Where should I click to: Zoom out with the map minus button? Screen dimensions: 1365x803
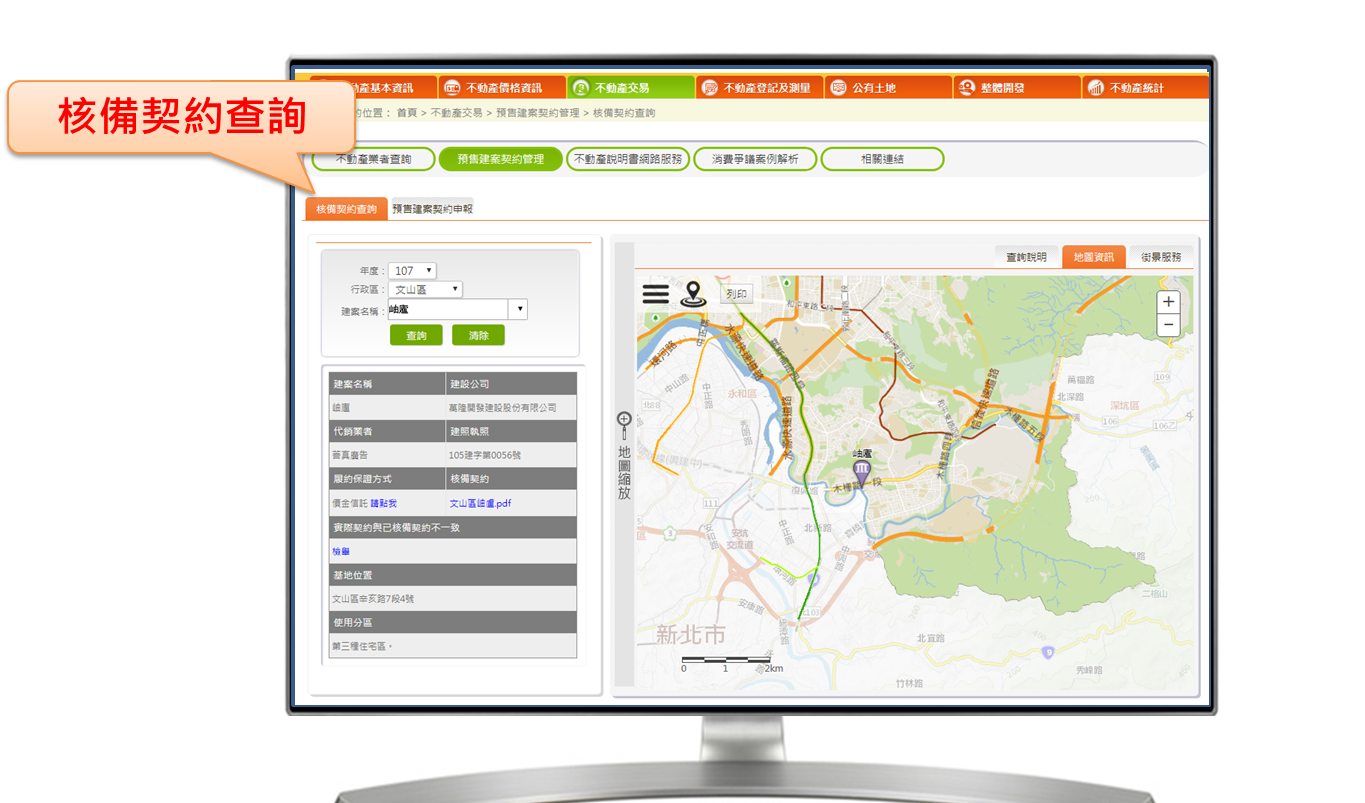(x=1168, y=325)
